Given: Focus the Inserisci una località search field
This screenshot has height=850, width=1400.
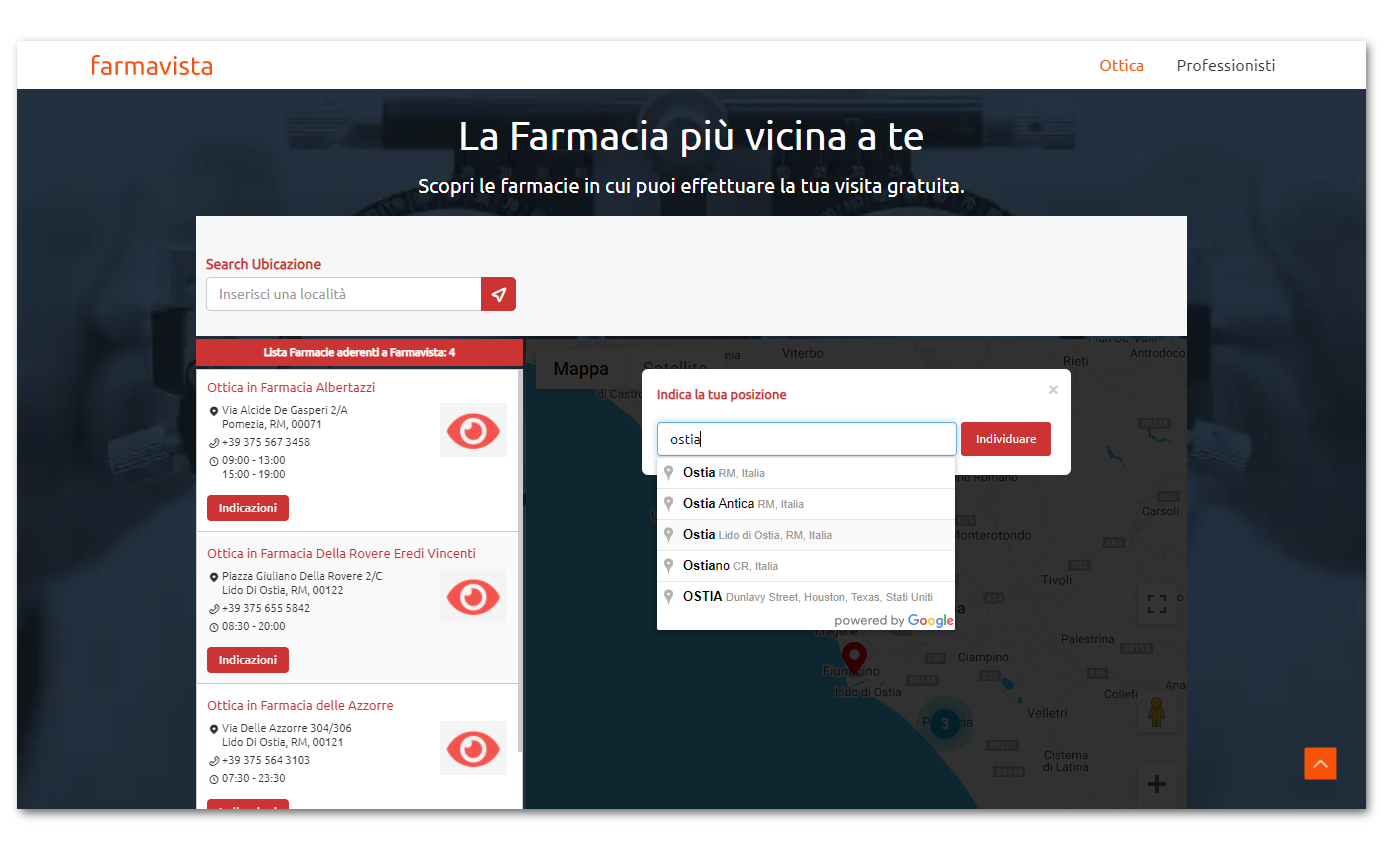Looking at the screenshot, I should click(x=343, y=294).
